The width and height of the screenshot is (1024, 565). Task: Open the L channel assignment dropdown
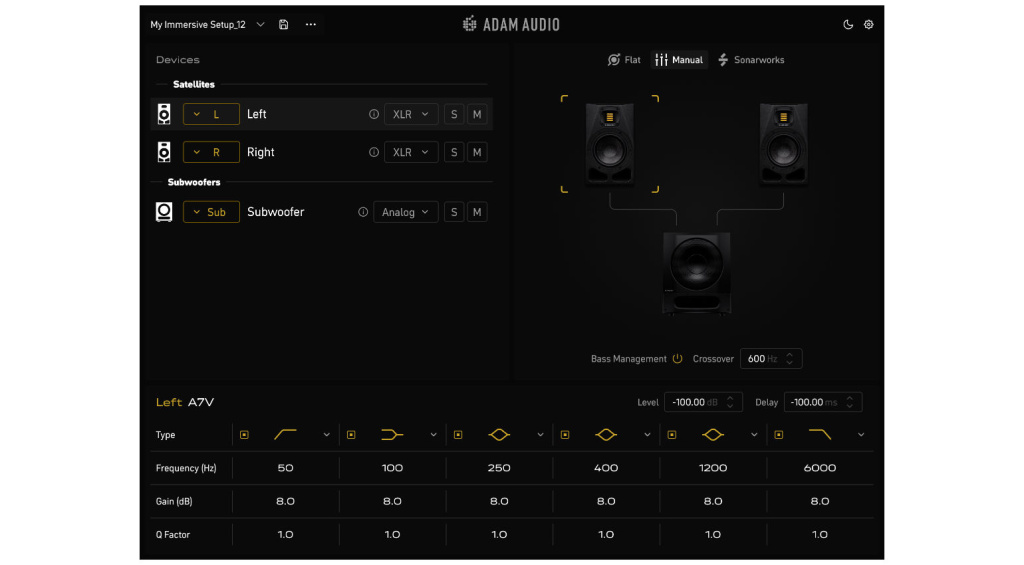(x=211, y=114)
